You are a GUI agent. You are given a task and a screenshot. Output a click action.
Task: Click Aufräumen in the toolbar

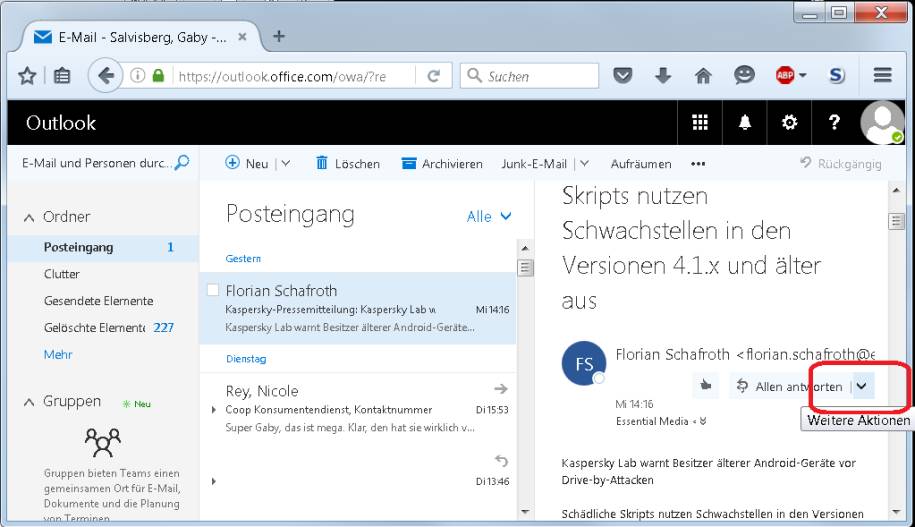641,164
